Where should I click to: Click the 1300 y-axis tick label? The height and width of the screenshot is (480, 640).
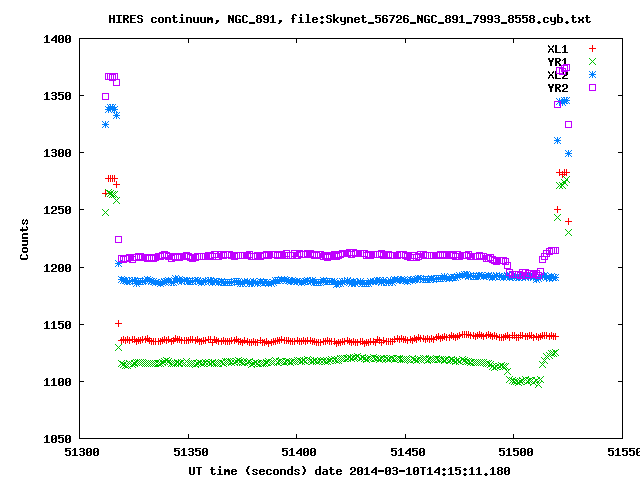[x=57, y=153]
